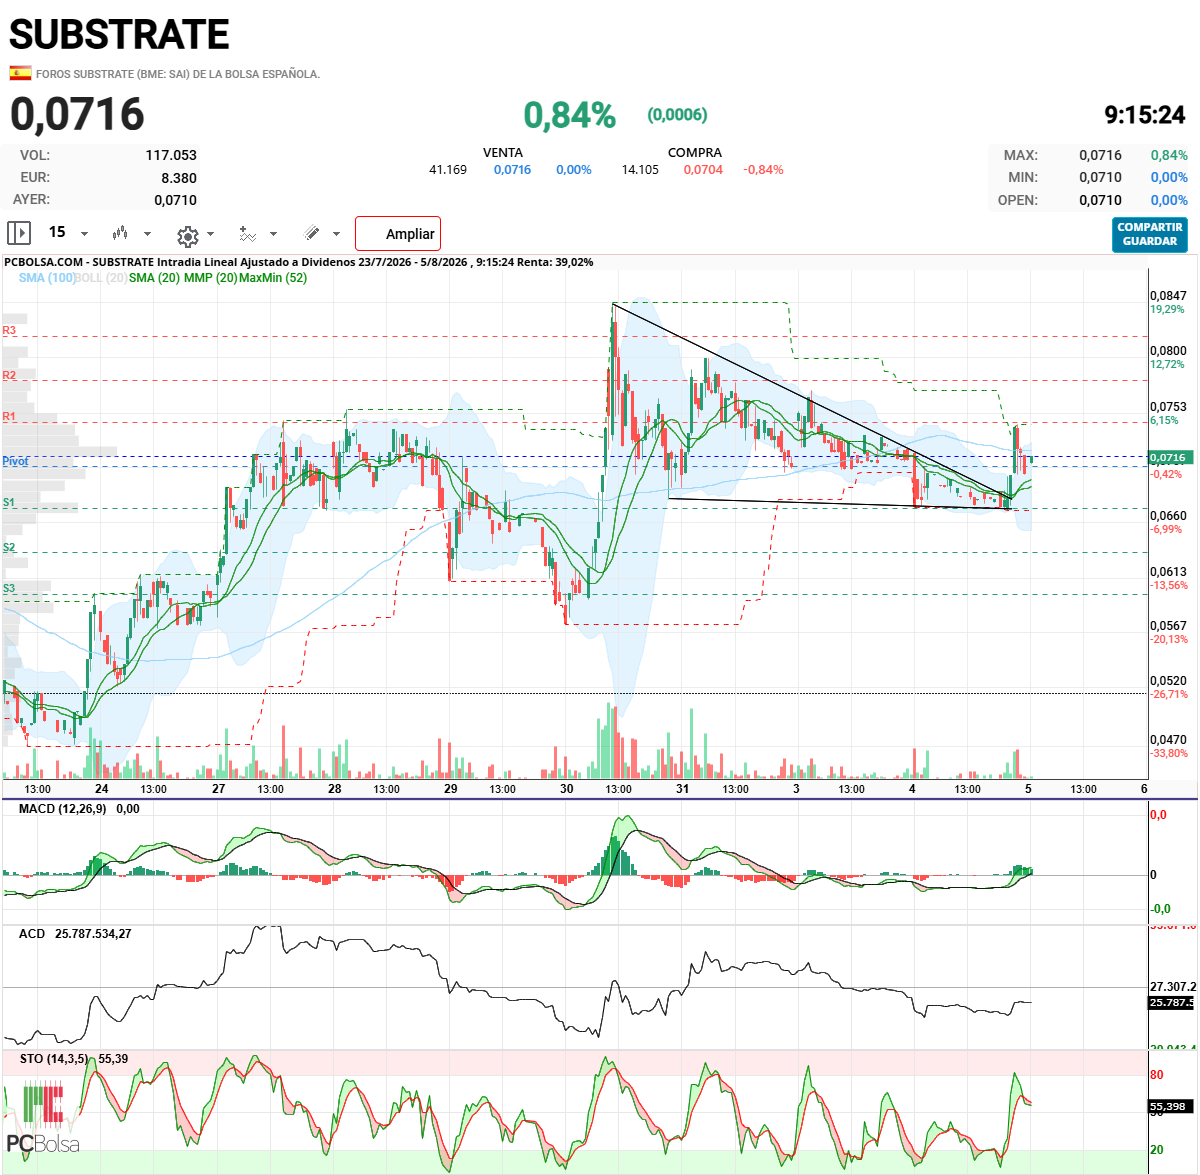The height and width of the screenshot is (1175, 1200).
Task: Expand the indicators dropdown arrow
Action: [273, 234]
